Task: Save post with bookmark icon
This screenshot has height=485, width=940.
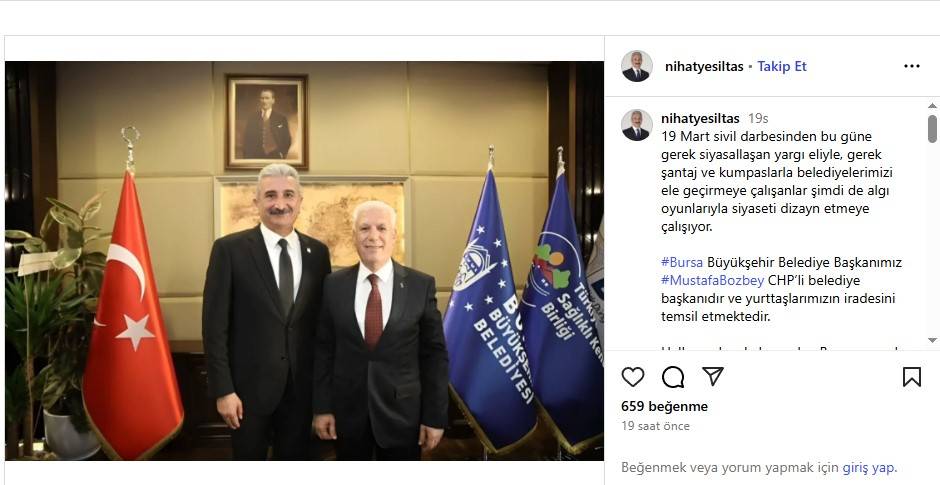Action: click(x=911, y=376)
